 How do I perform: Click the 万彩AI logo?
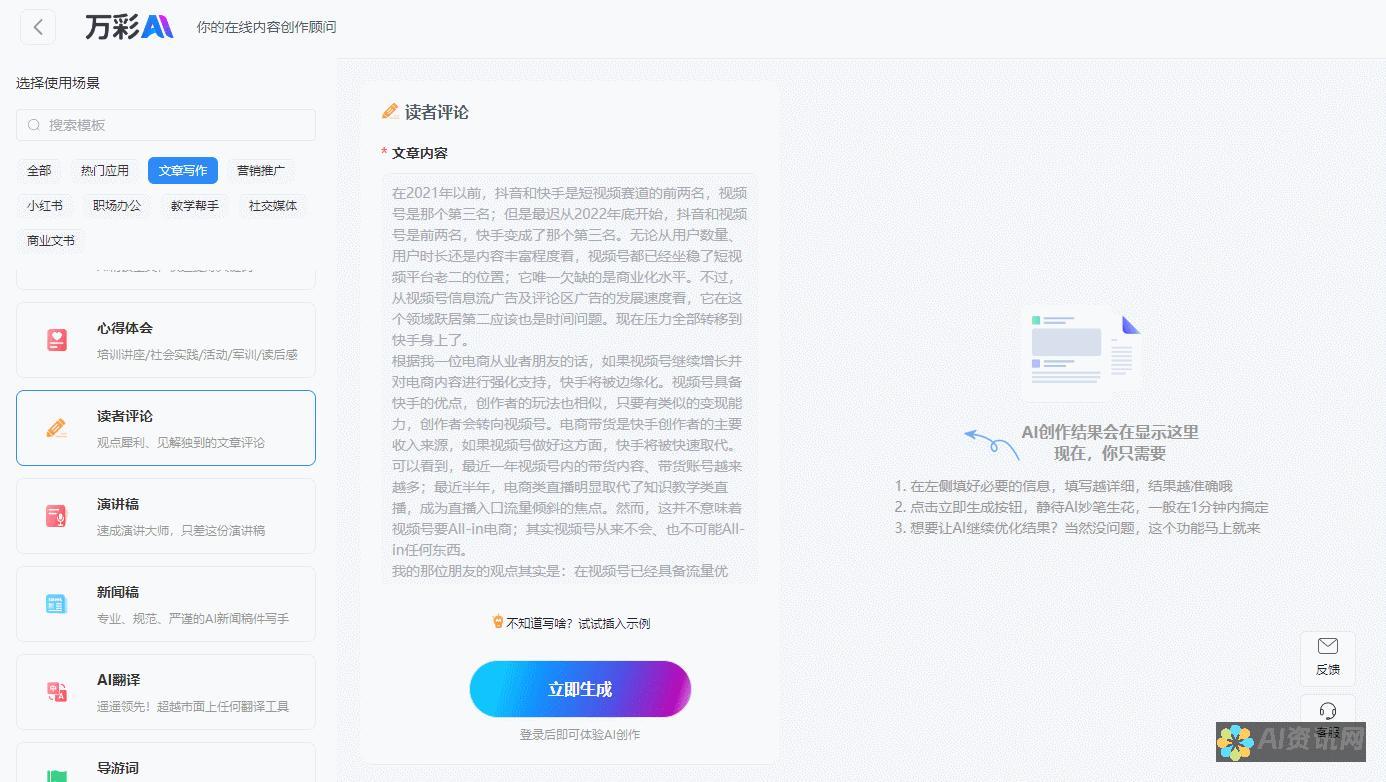pos(129,27)
